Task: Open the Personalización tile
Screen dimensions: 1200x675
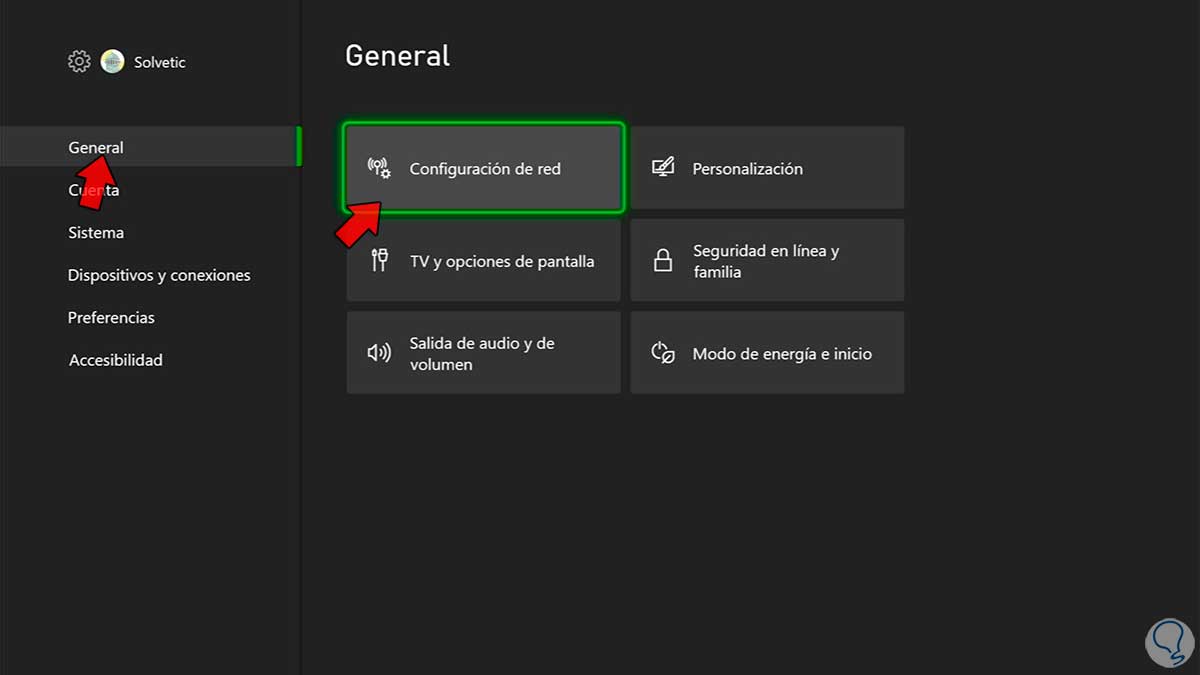Action: tap(767, 169)
